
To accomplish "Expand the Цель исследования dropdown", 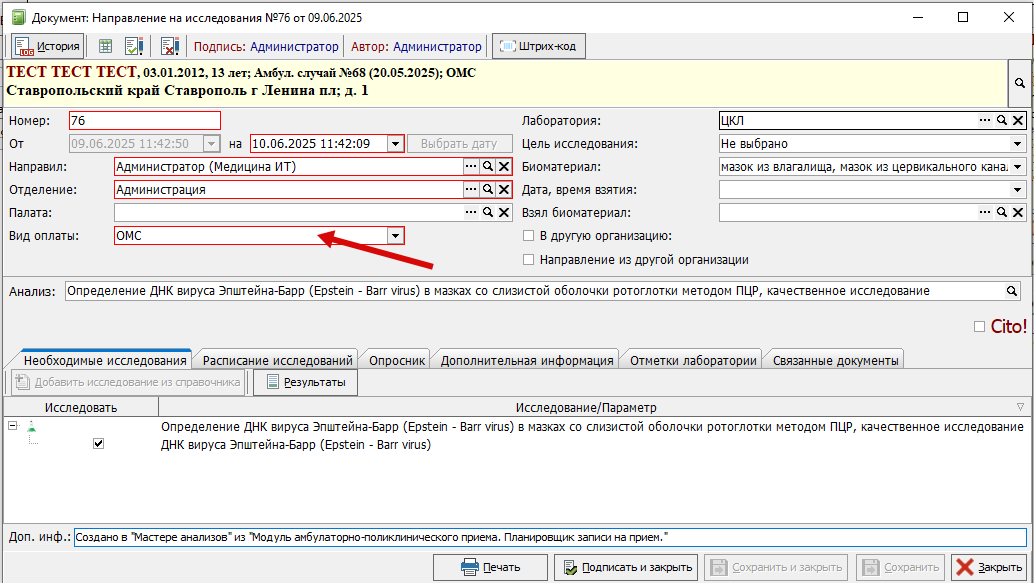I will pyautogui.click(x=1018, y=144).
